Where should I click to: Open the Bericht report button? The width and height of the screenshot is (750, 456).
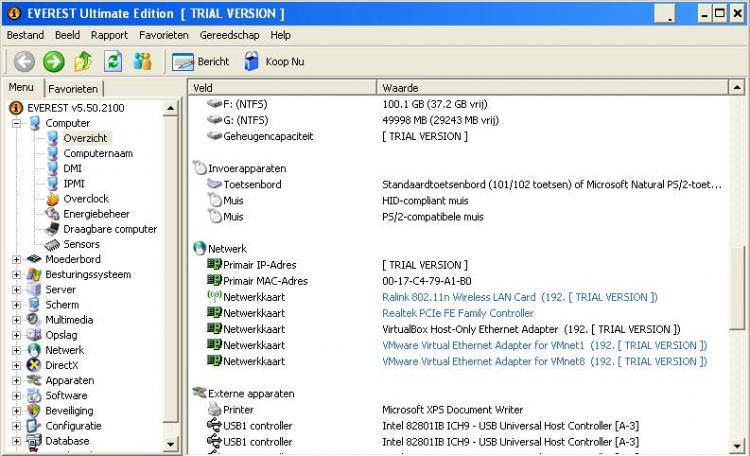coord(200,62)
